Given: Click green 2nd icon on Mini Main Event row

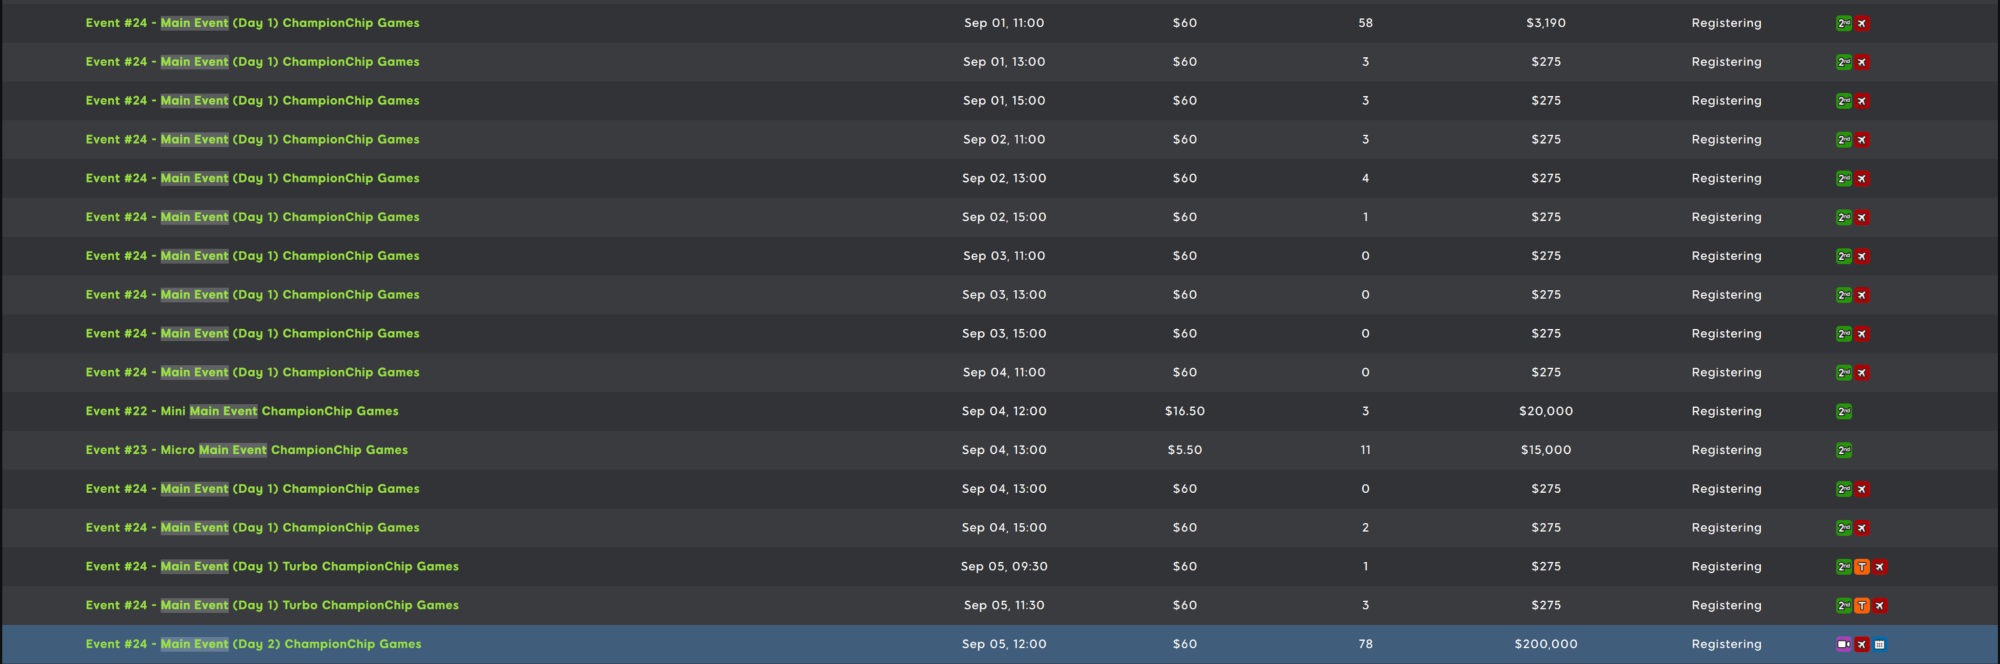Looking at the screenshot, I should click(x=1844, y=411).
